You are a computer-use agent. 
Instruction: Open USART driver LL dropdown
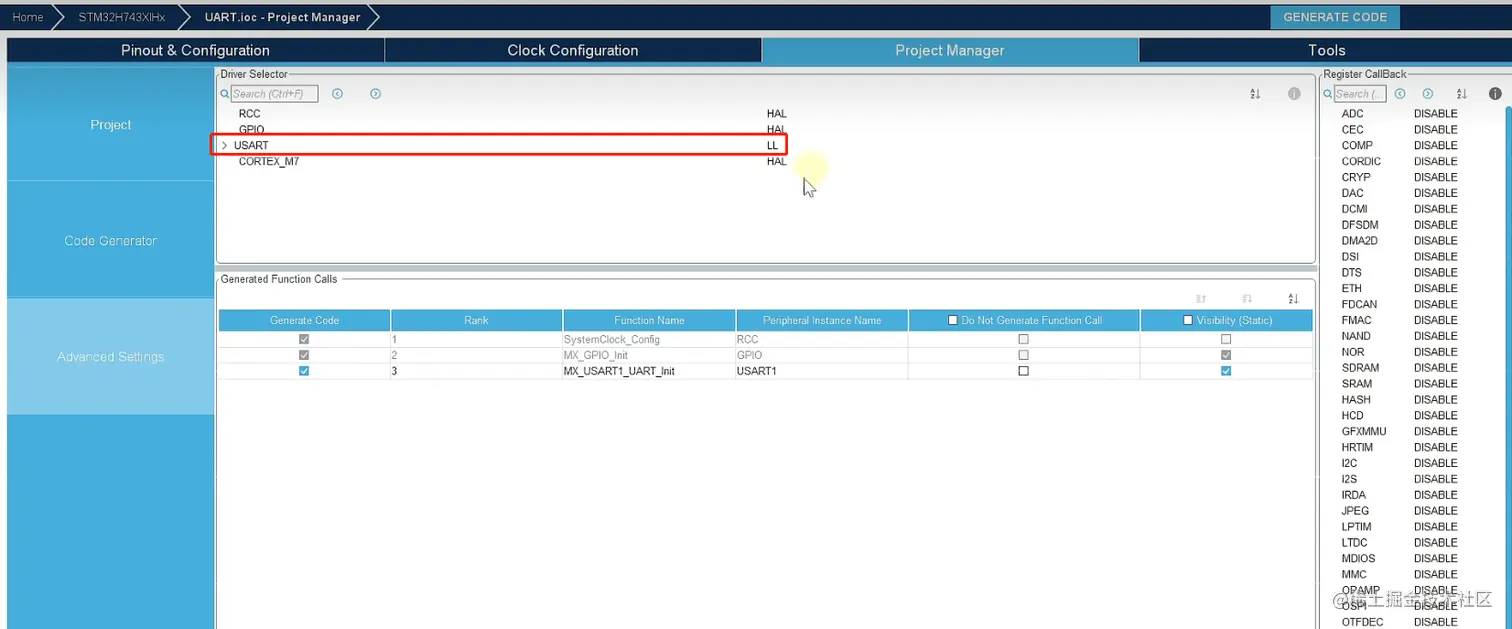coord(772,146)
